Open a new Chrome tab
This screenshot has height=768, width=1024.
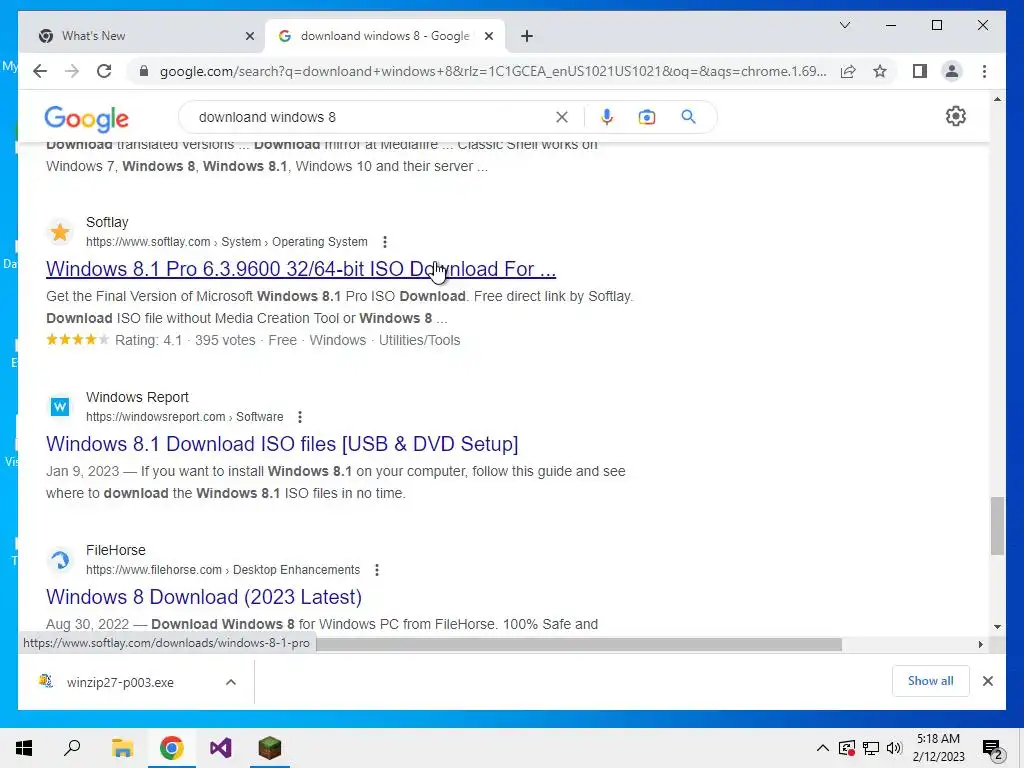527,36
